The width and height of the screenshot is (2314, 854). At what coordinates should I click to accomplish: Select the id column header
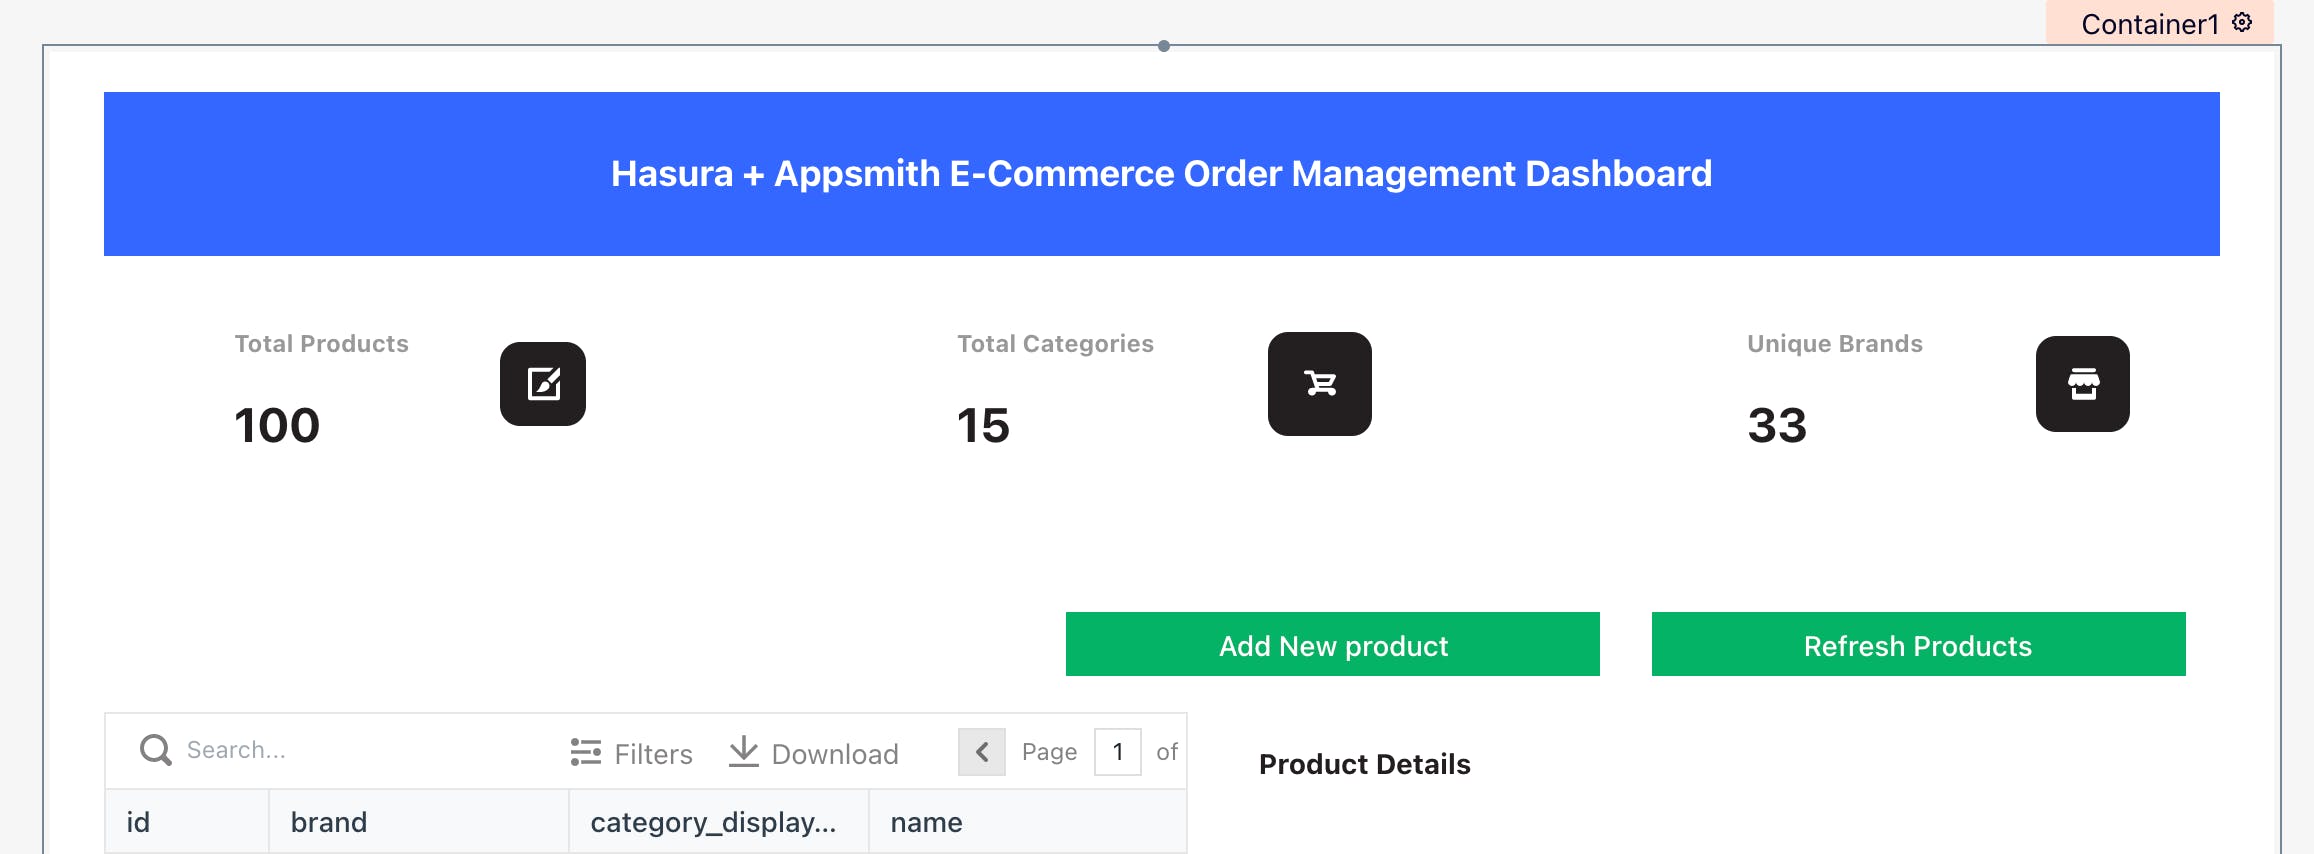pyautogui.click(x=186, y=822)
